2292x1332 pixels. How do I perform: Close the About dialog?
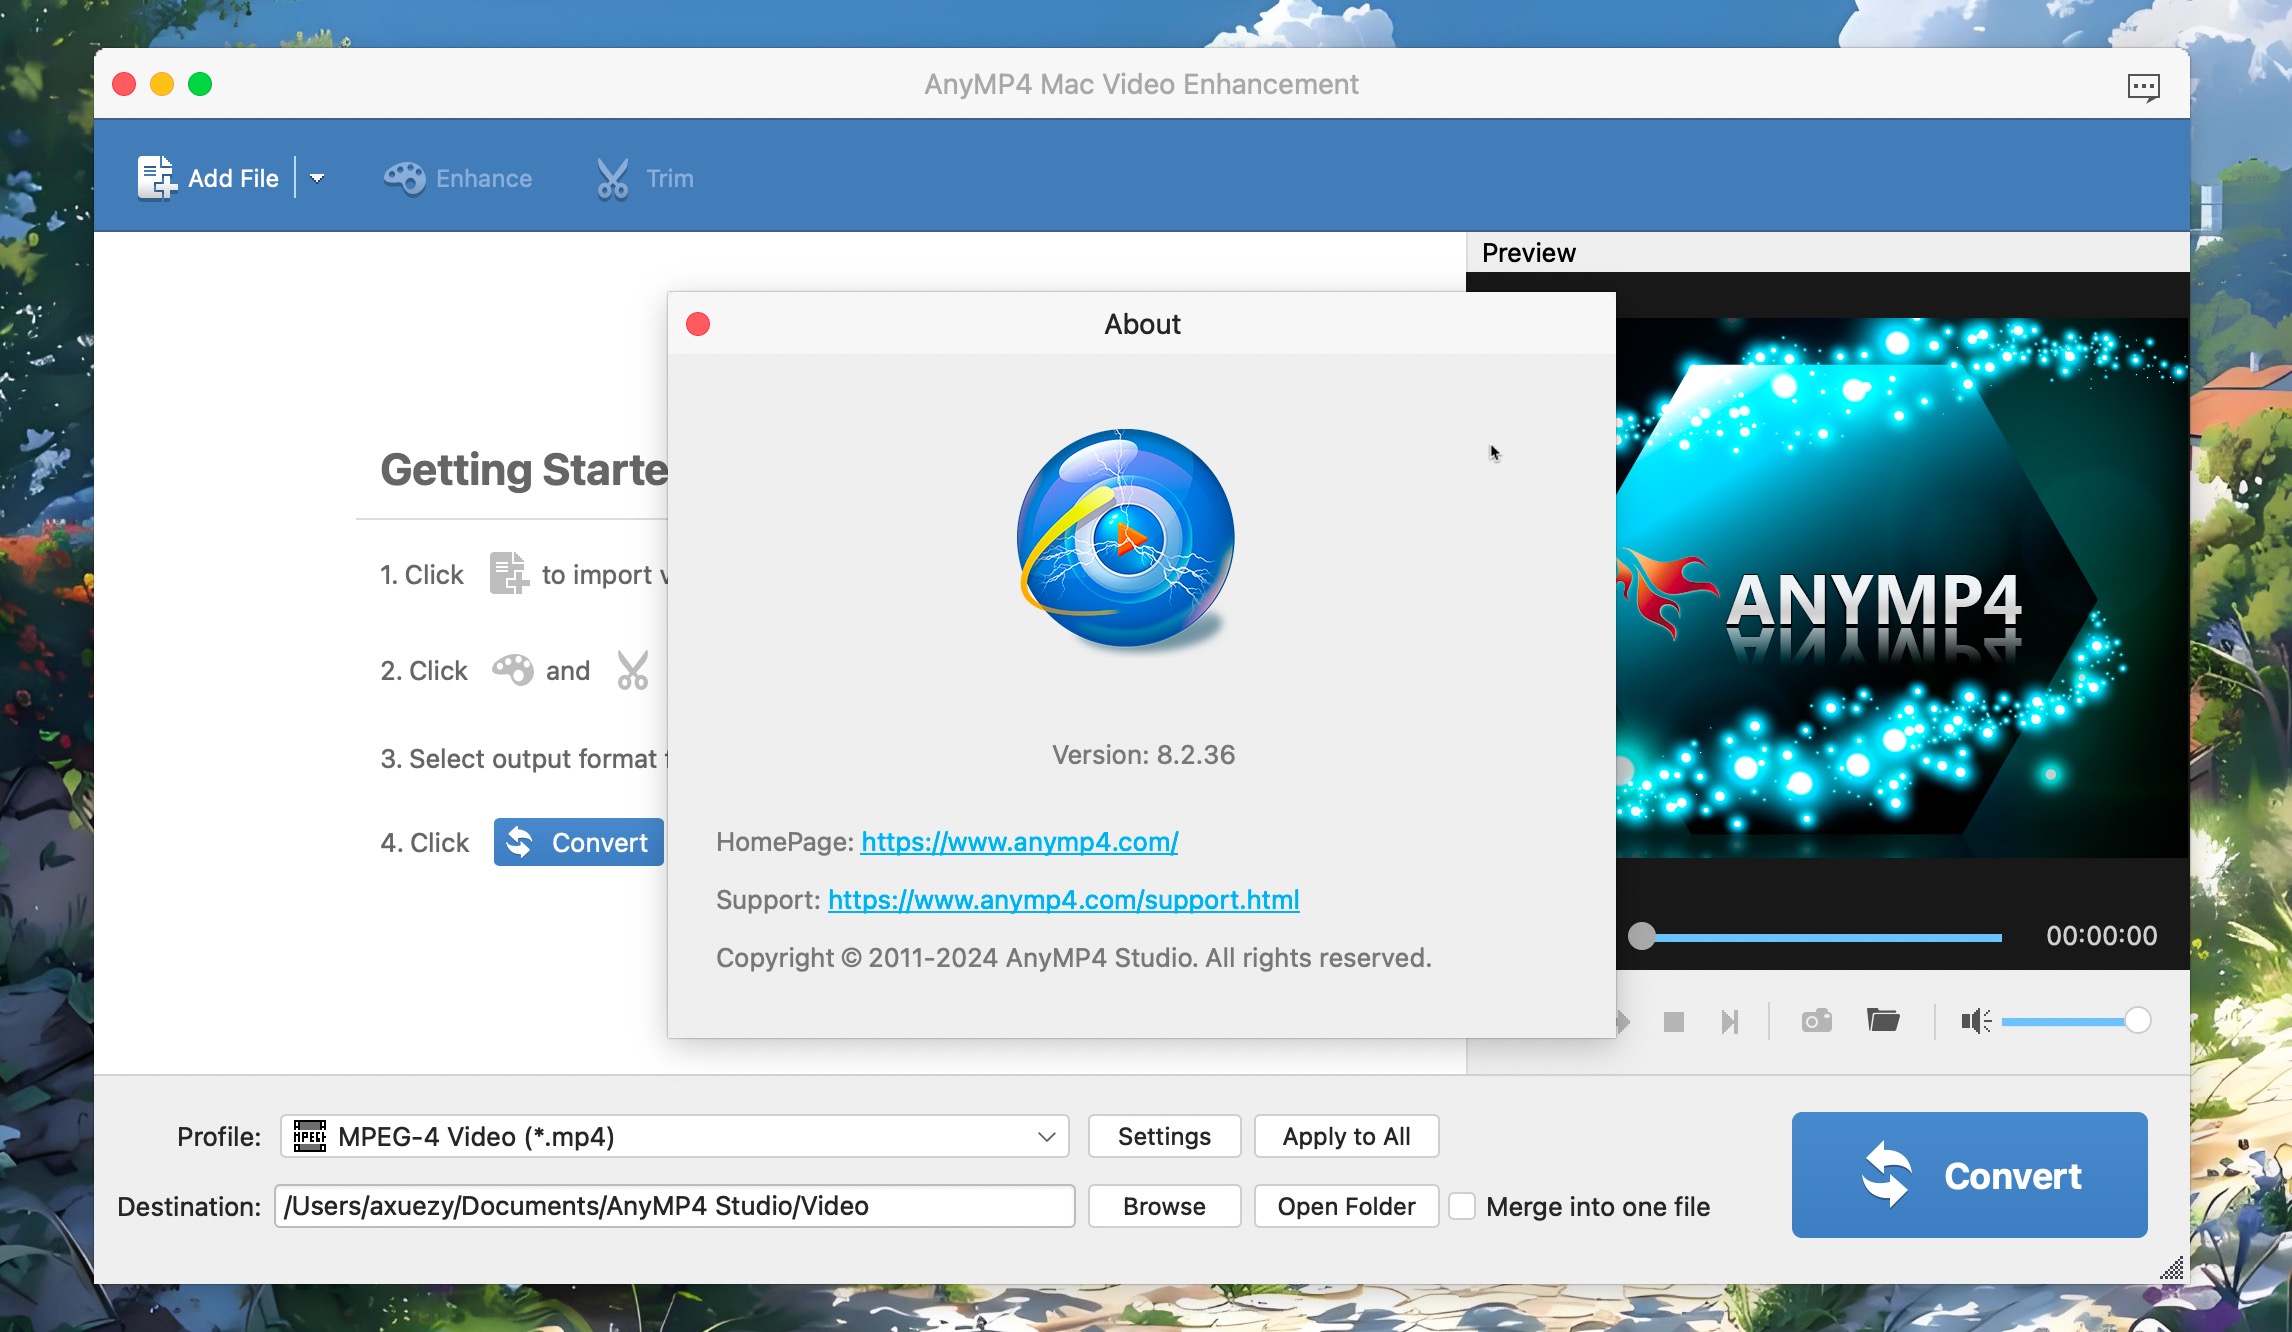[698, 324]
